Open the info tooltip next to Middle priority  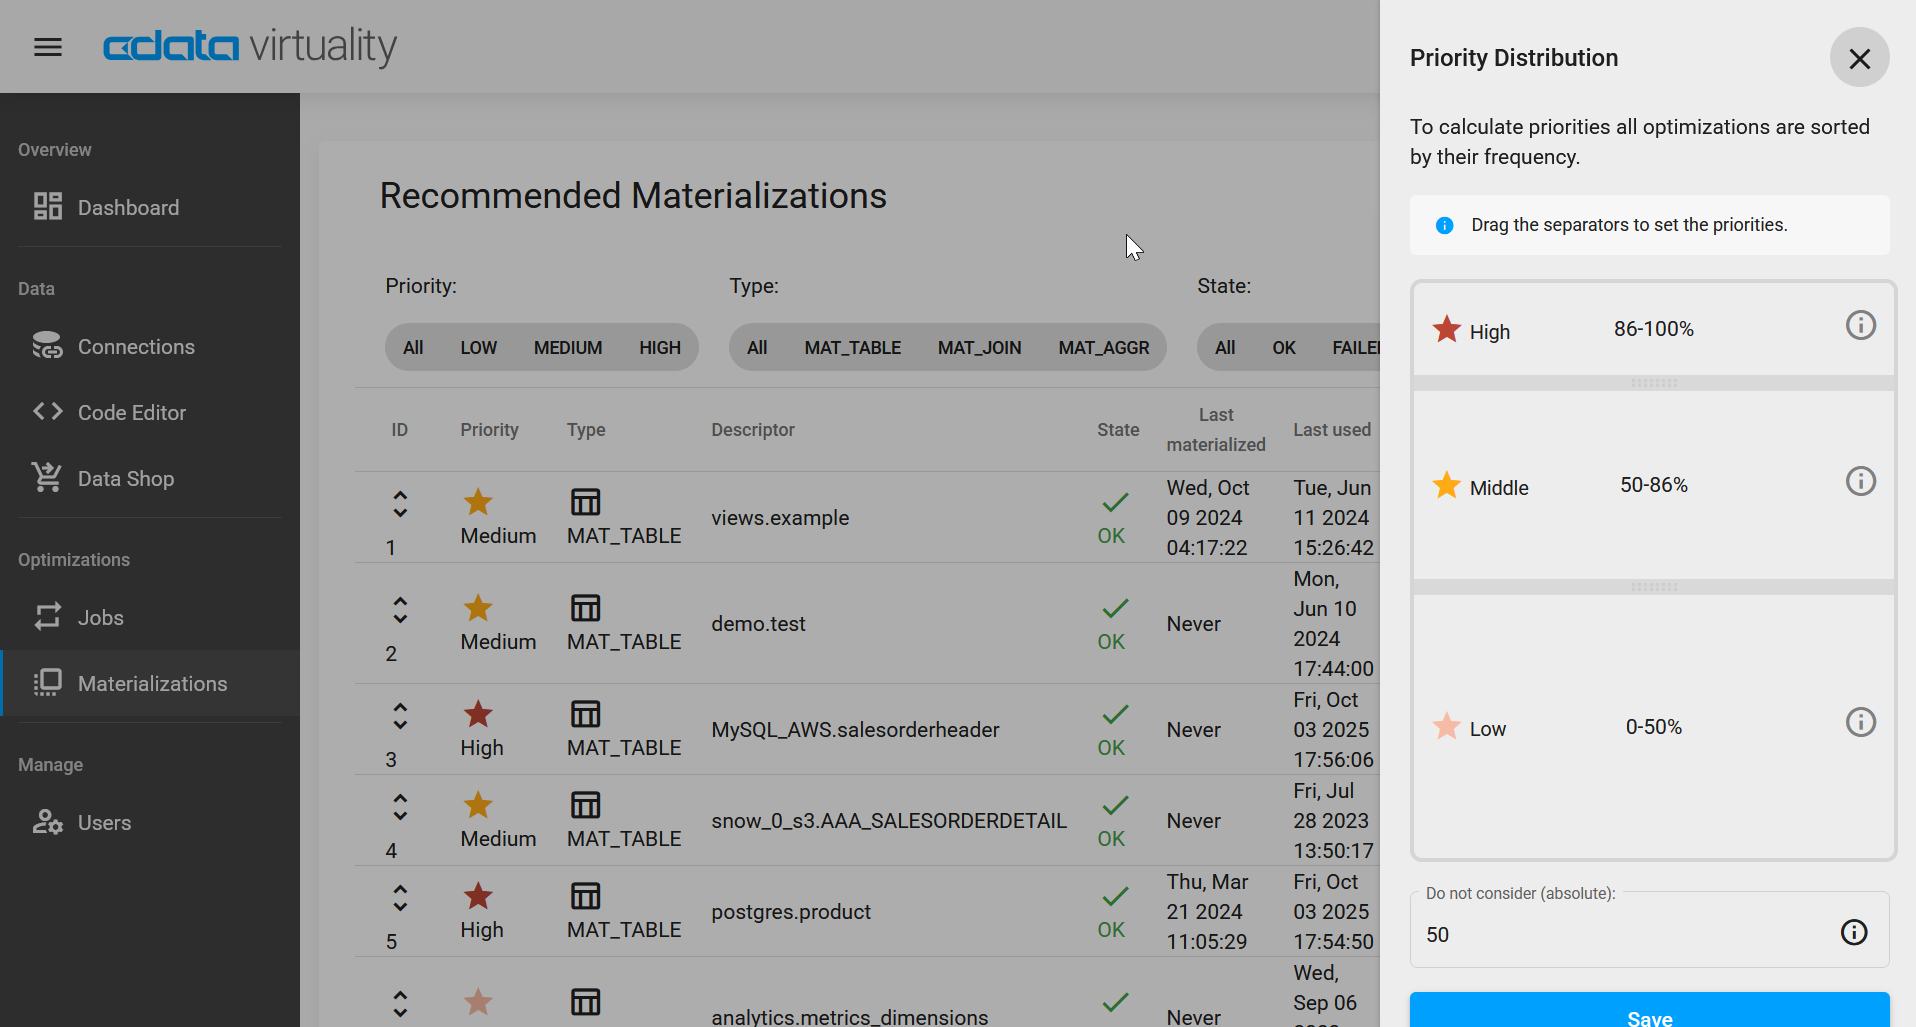[1859, 481]
